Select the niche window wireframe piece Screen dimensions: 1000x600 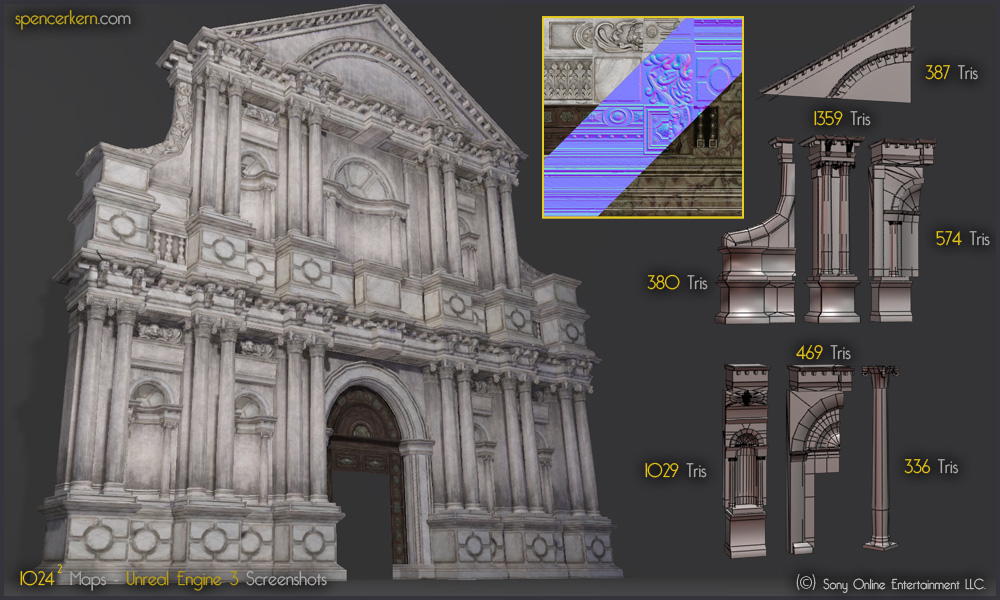tap(746, 460)
